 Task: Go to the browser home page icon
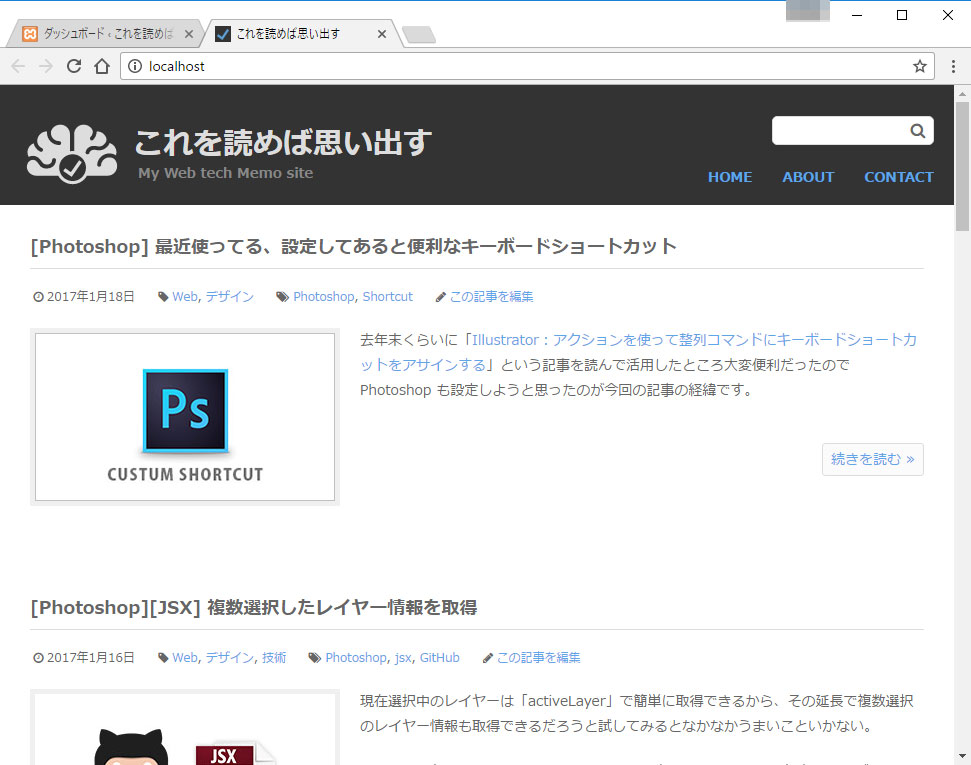point(102,66)
